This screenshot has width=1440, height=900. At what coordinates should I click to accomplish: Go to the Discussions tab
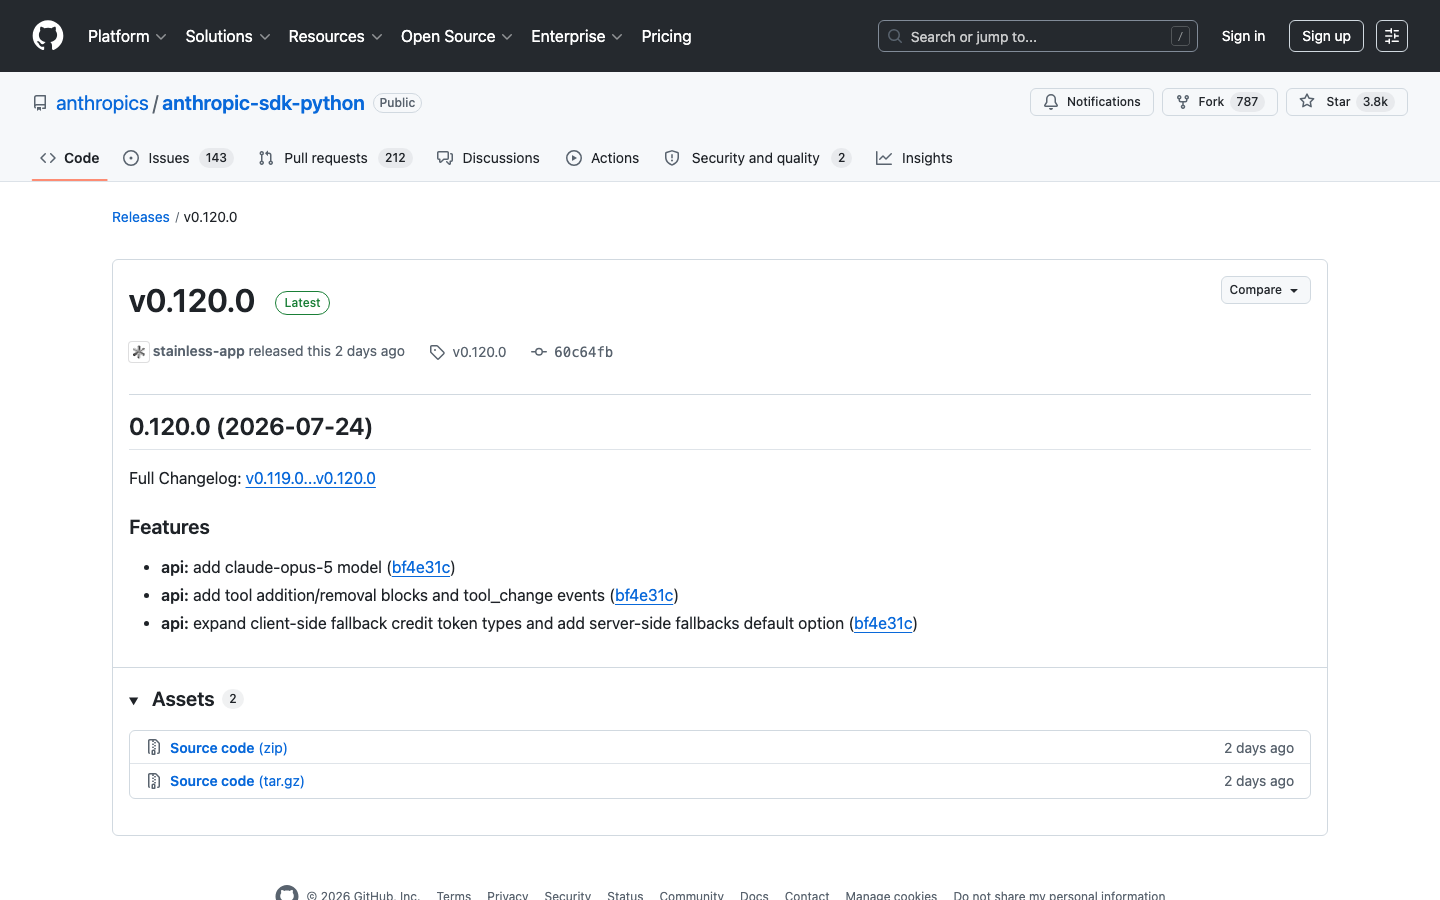click(488, 158)
